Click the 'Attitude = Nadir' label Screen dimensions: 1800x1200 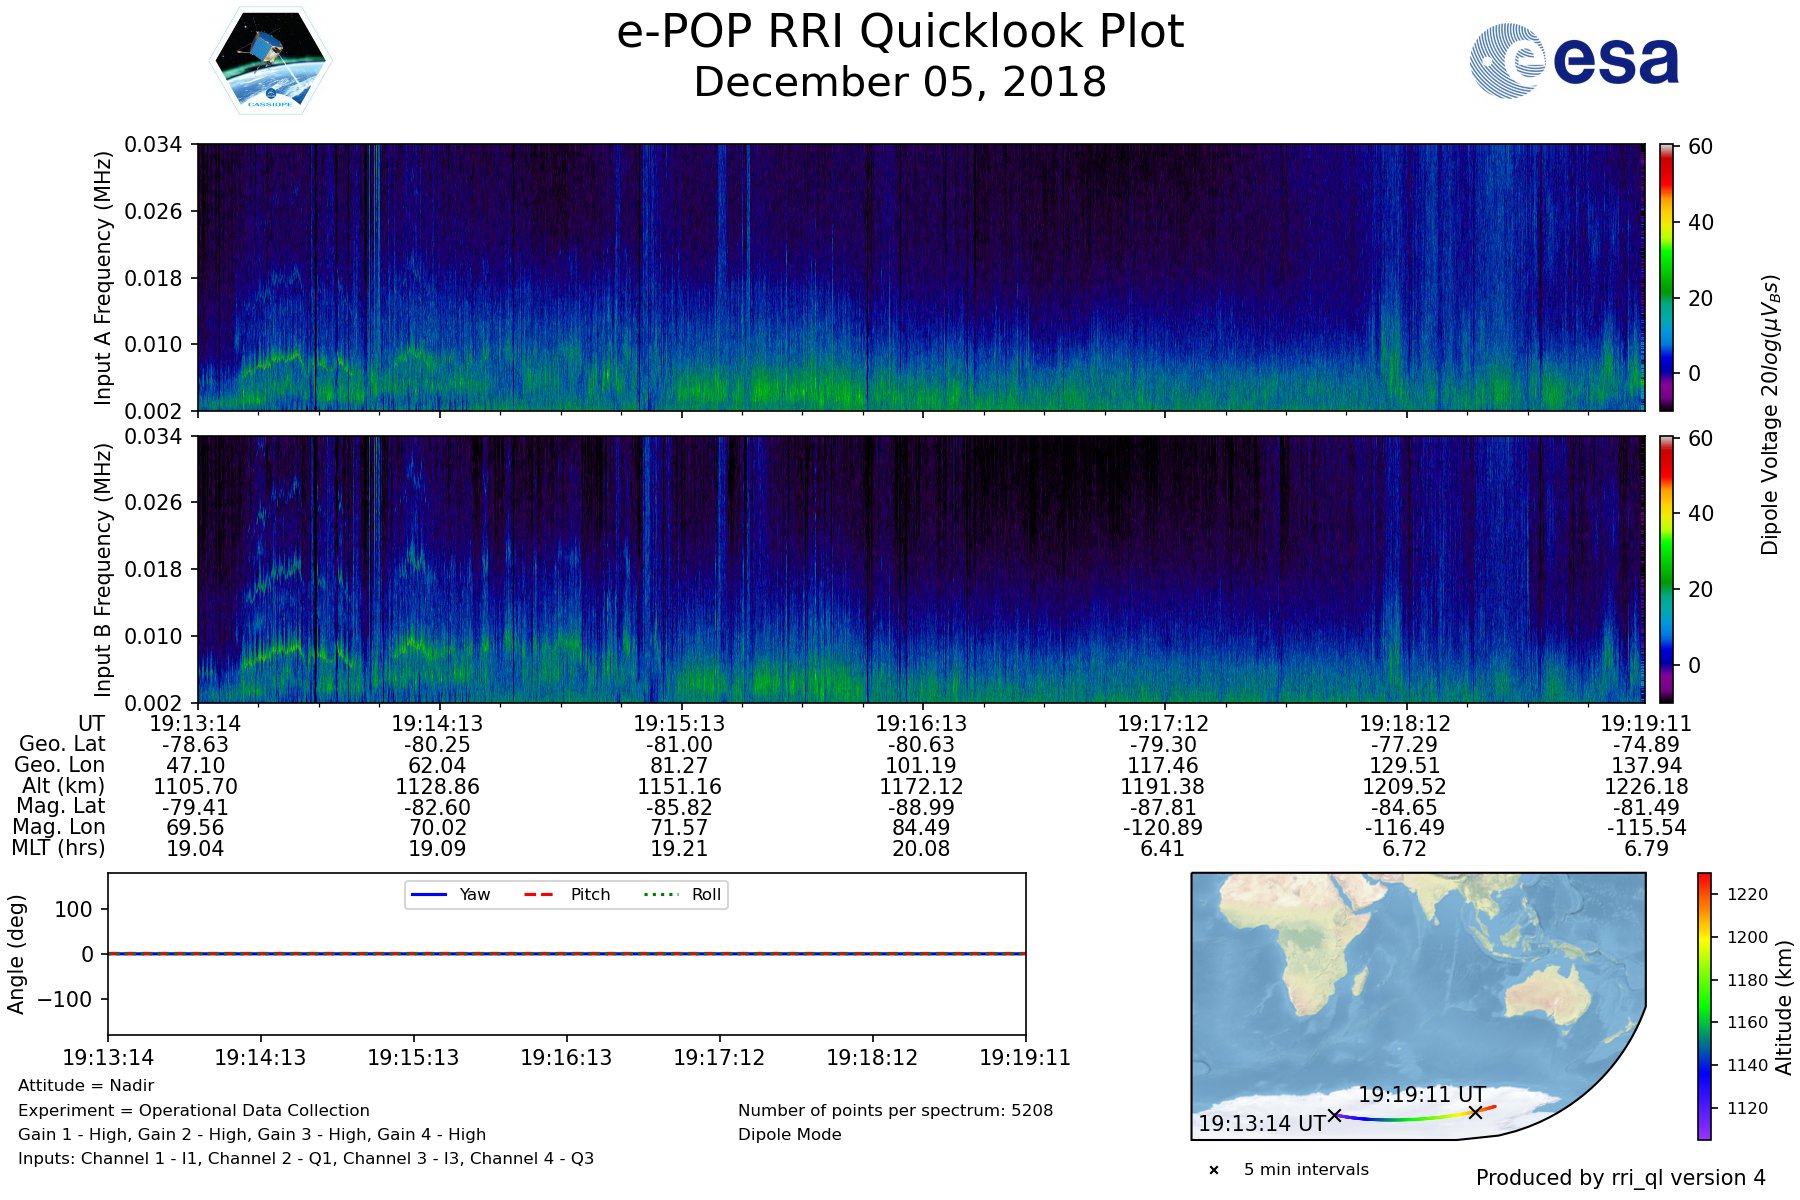86,1086
